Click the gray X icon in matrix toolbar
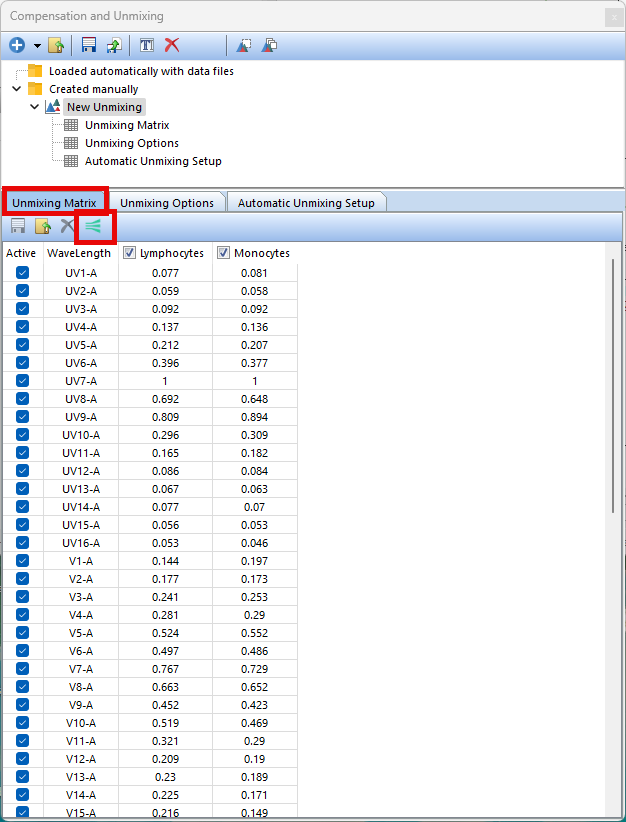The height and width of the screenshot is (822, 626). tap(67, 227)
